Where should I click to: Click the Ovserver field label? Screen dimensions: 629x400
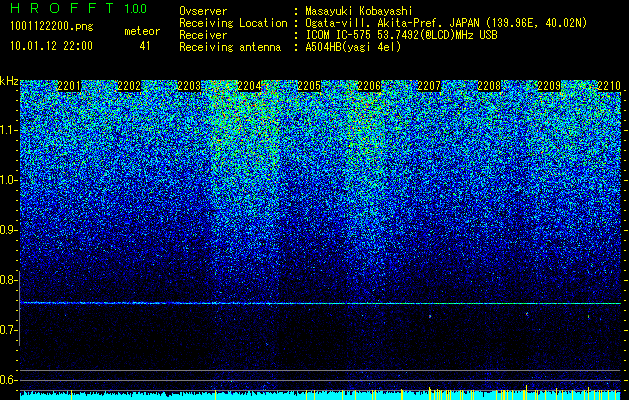point(203,11)
